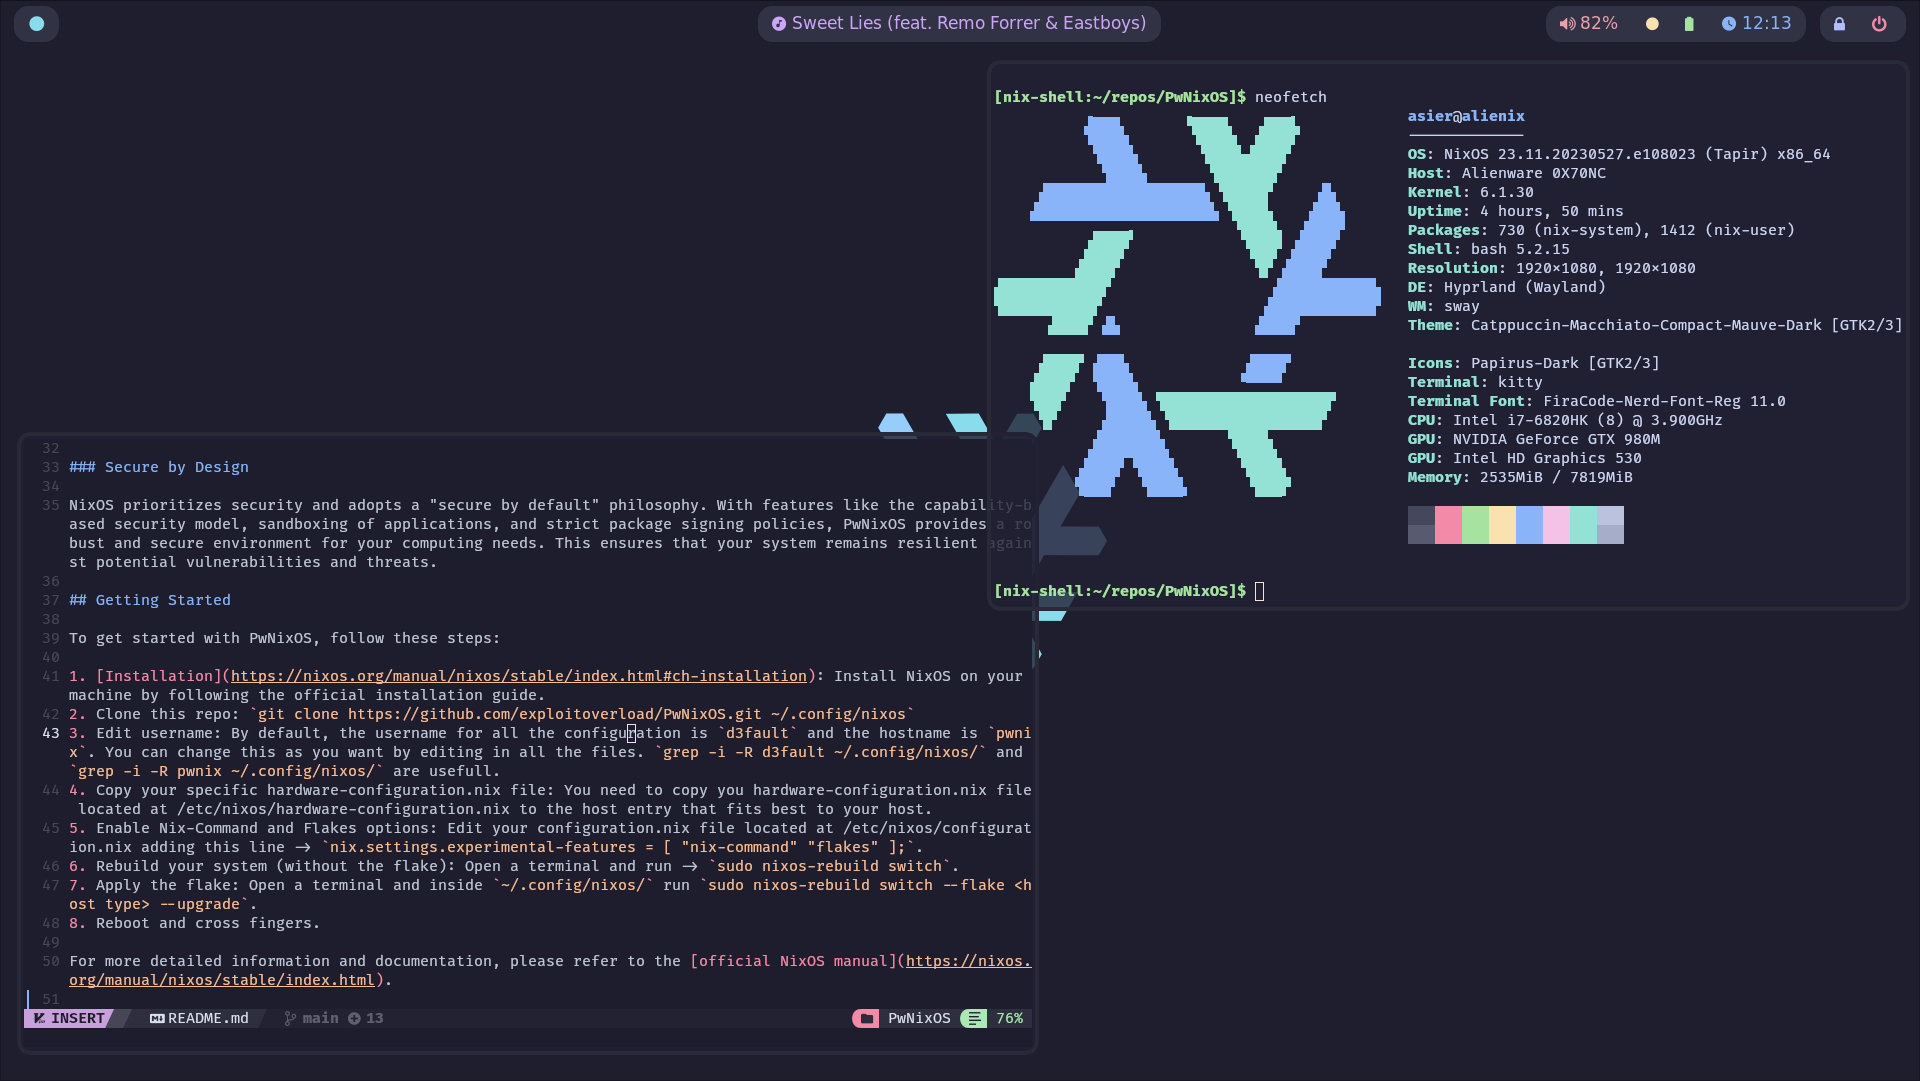Image resolution: width=1920 pixels, height=1081 pixels.
Task: Click the music note icon in now-playing widget
Action: click(778, 24)
